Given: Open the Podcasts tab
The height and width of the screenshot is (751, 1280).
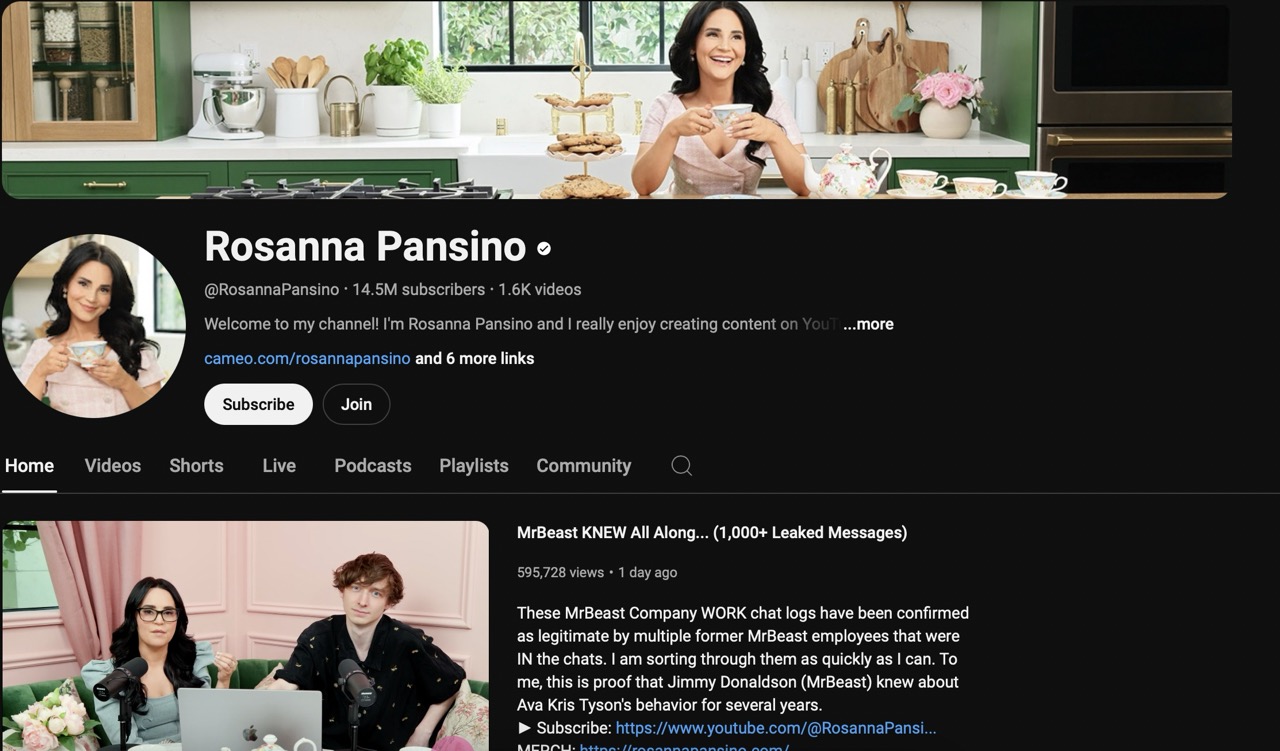Looking at the screenshot, I should pos(373,466).
